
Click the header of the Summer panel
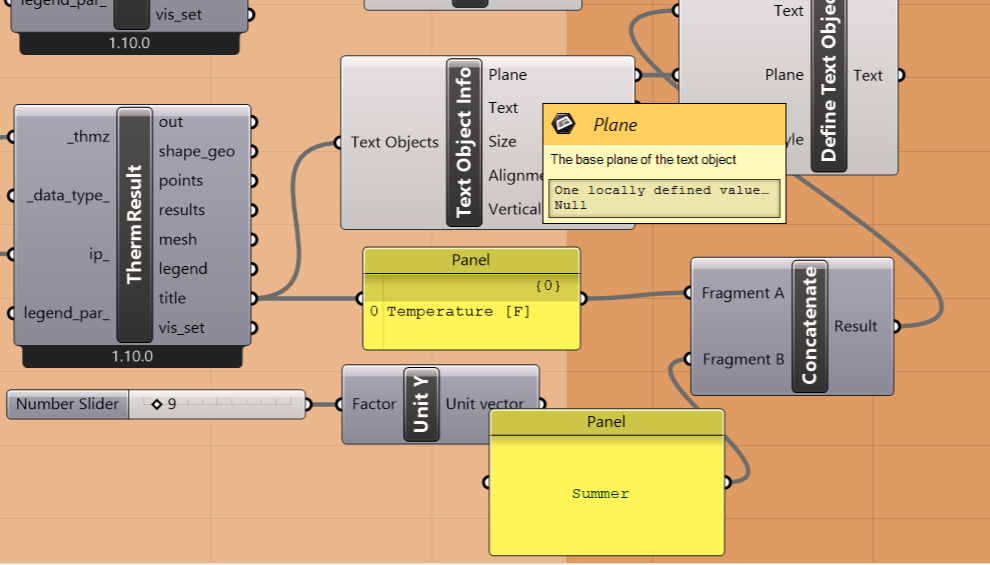coord(606,422)
